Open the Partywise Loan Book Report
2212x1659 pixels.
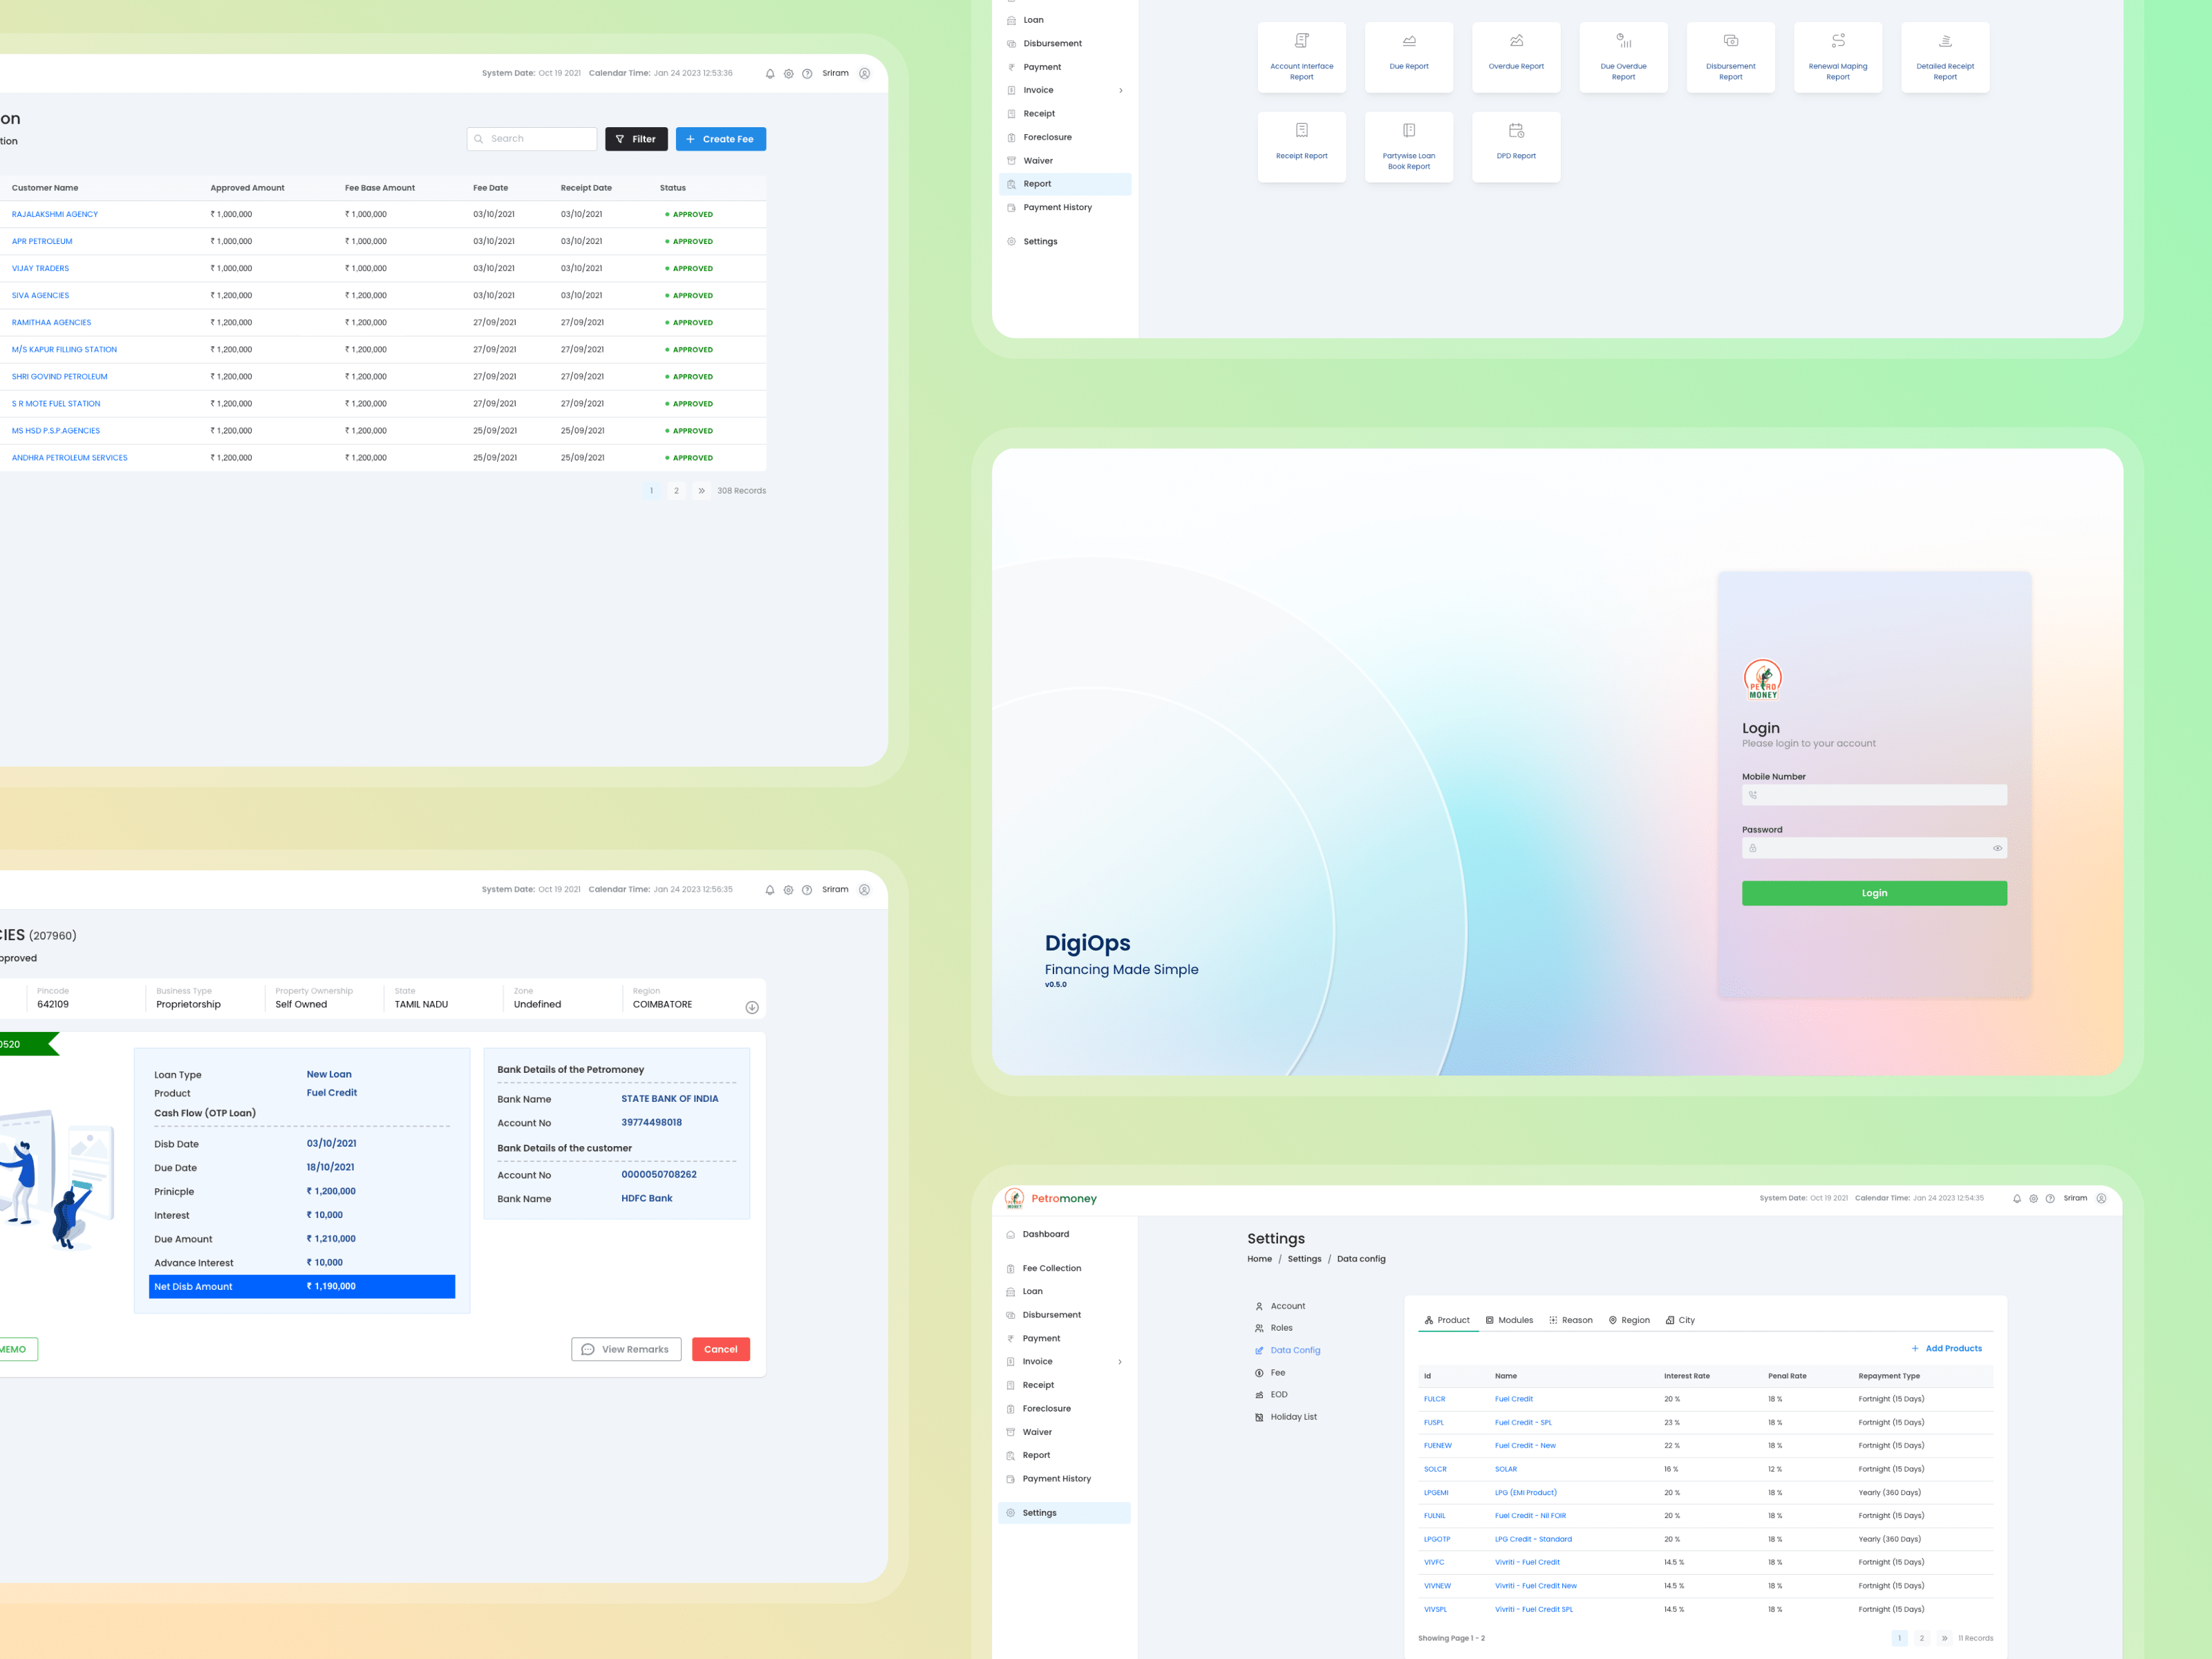point(1408,146)
